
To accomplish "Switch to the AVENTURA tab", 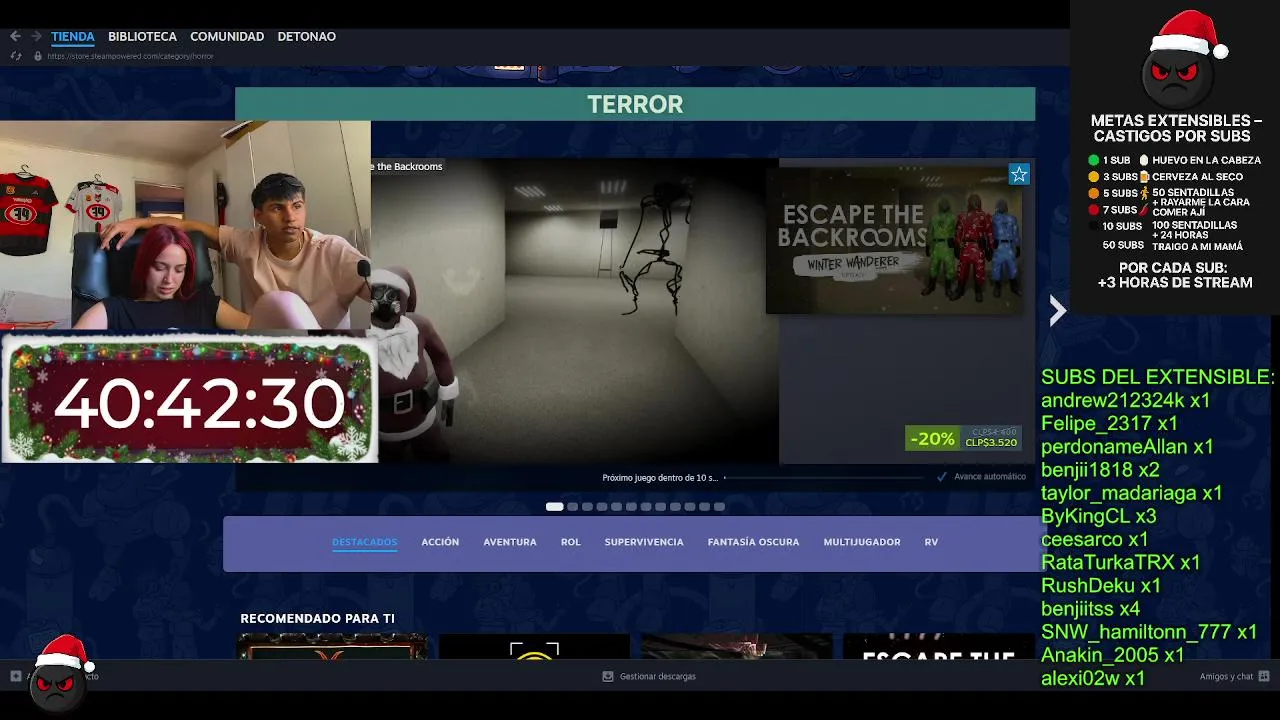I will 510,542.
